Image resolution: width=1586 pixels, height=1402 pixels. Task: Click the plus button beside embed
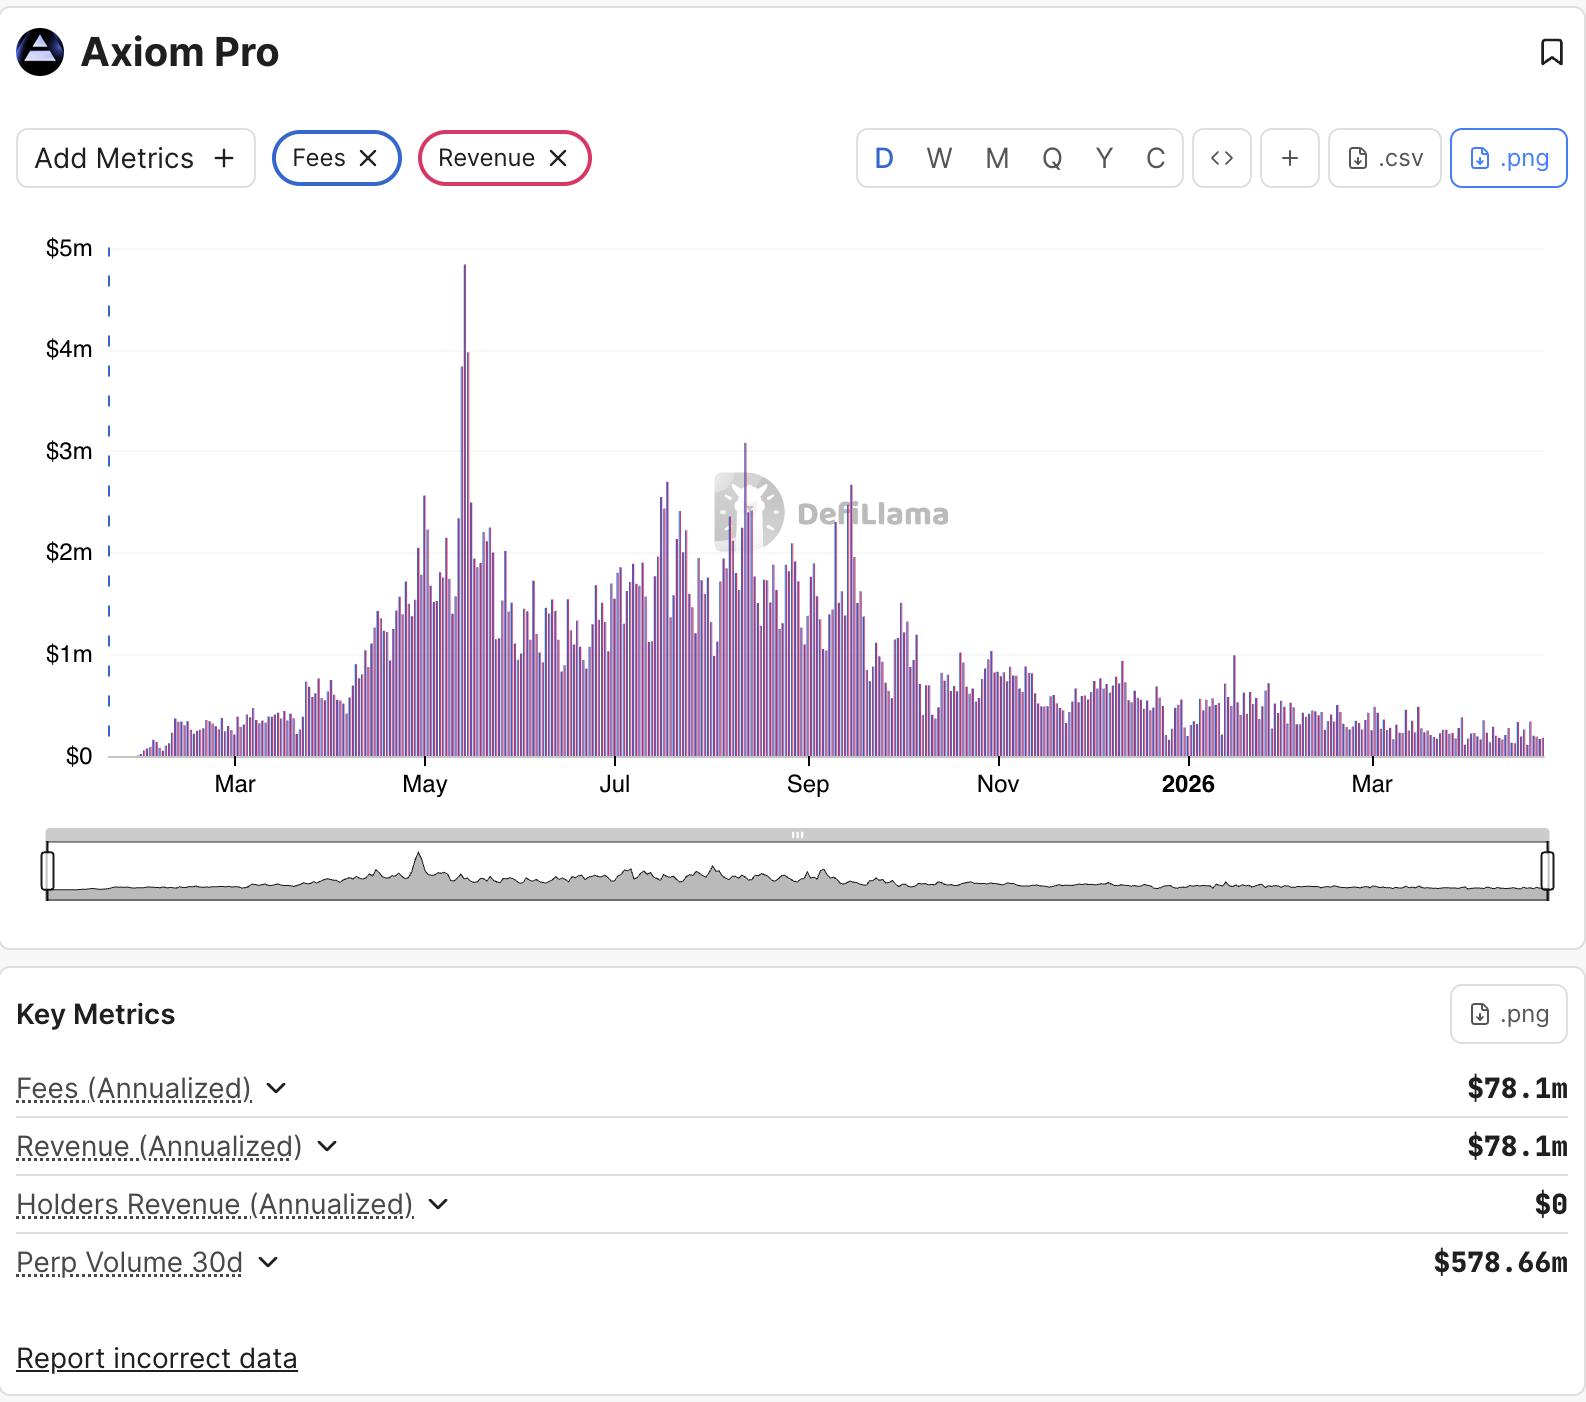coord(1290,158)
